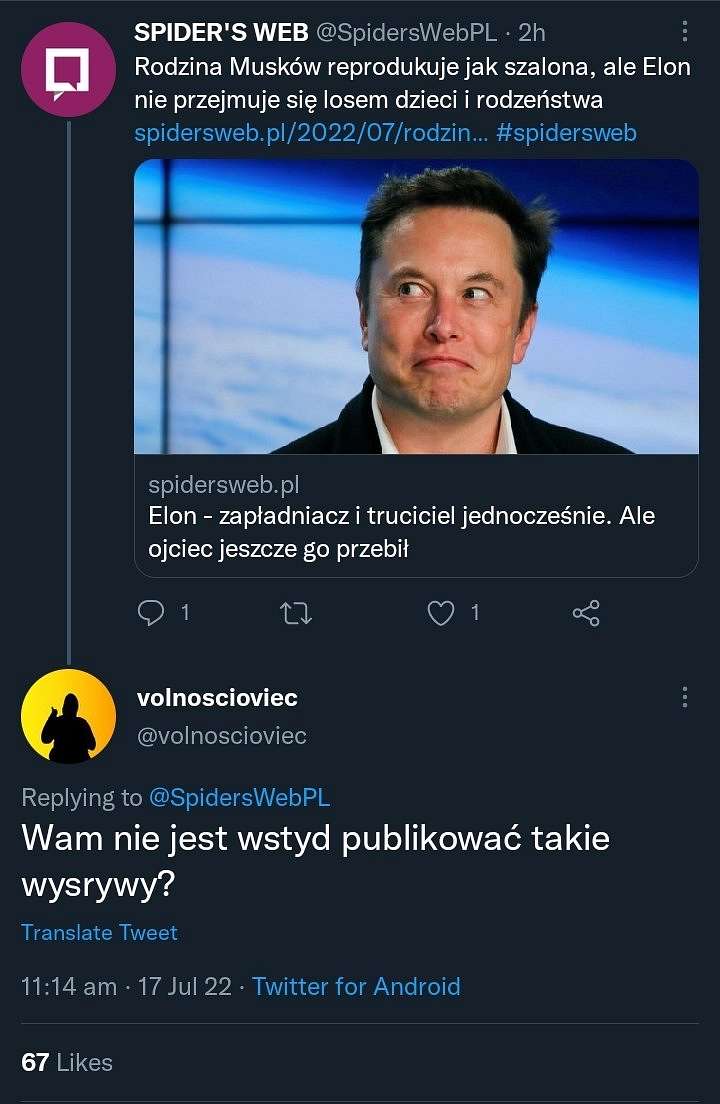Click Translate Tweet
The image size is (720, 1104).
pyautogui.click(x=99, y=932)
